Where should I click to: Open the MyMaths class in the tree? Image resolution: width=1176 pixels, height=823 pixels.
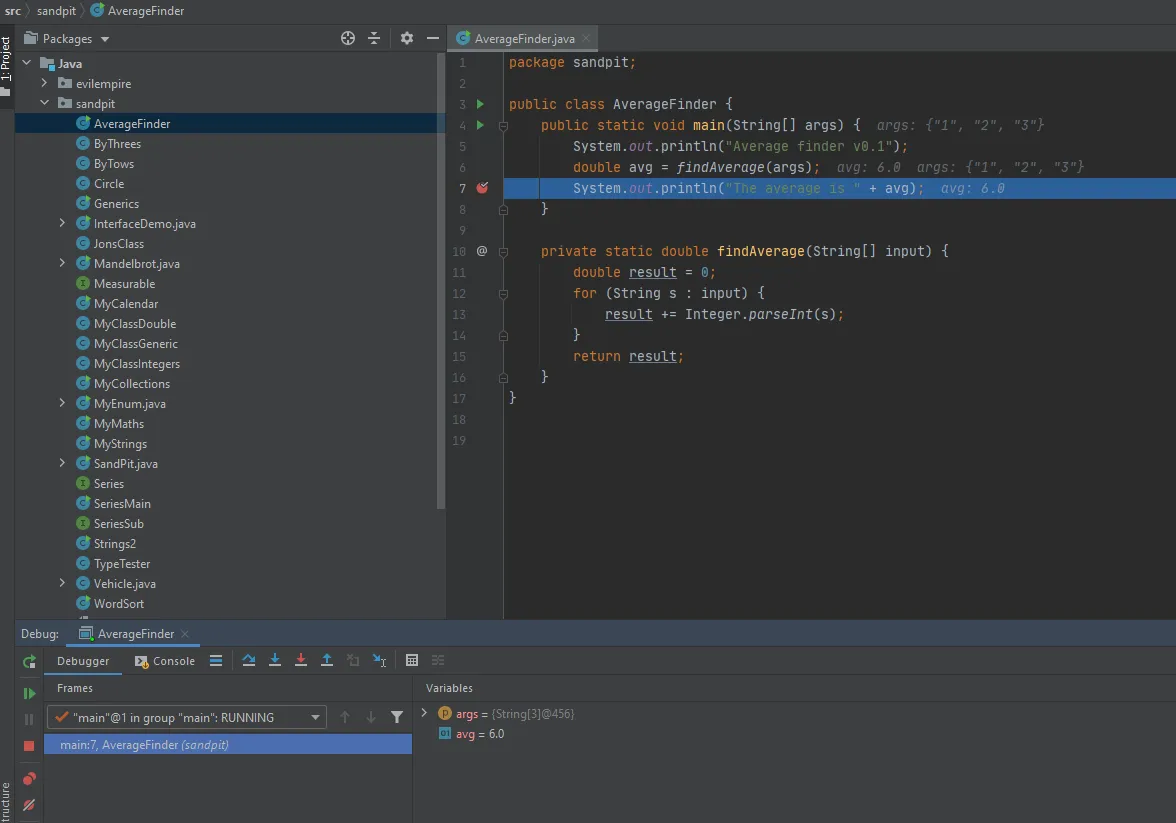click(119, 424)
